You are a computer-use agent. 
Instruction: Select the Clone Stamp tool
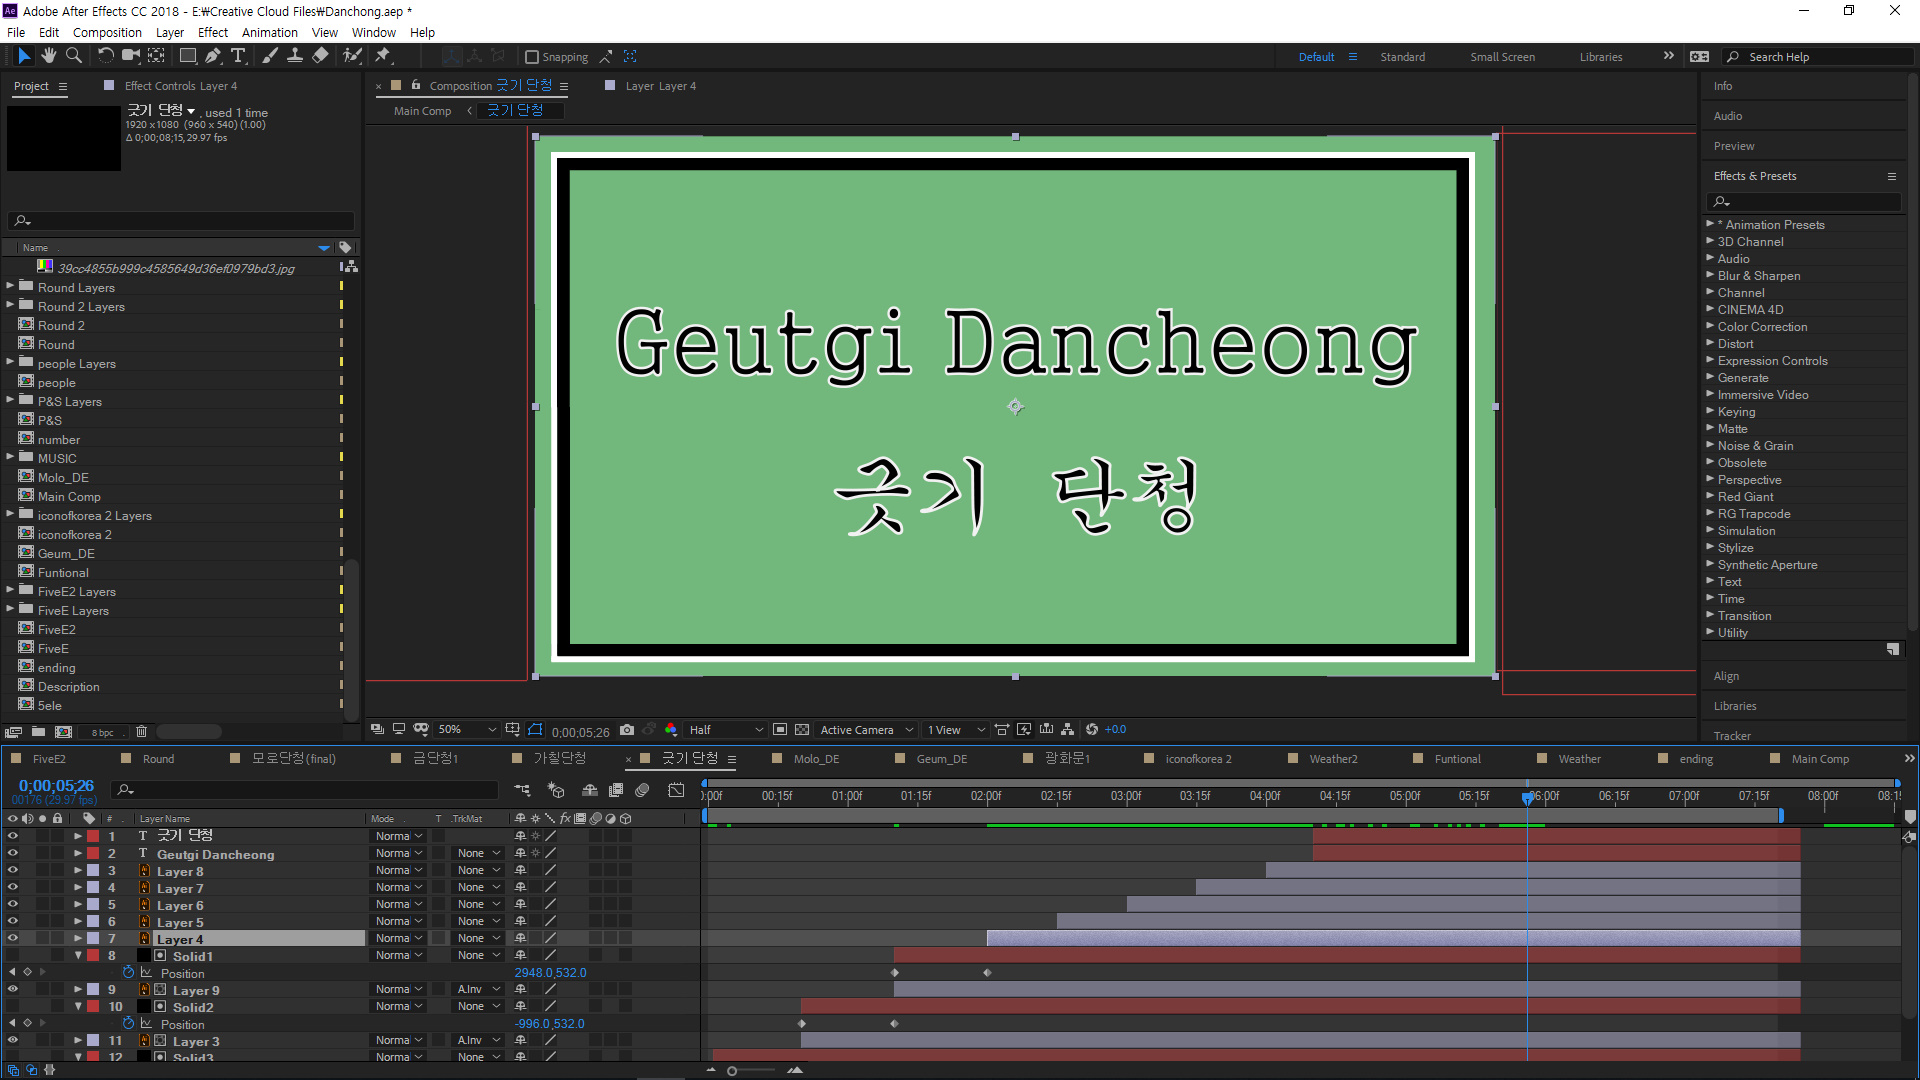pos(295,56)
